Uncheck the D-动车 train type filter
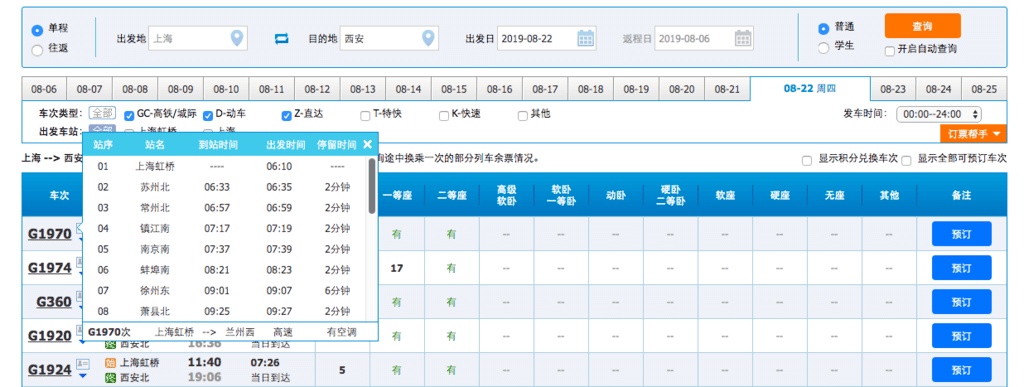 coord(208,116)
